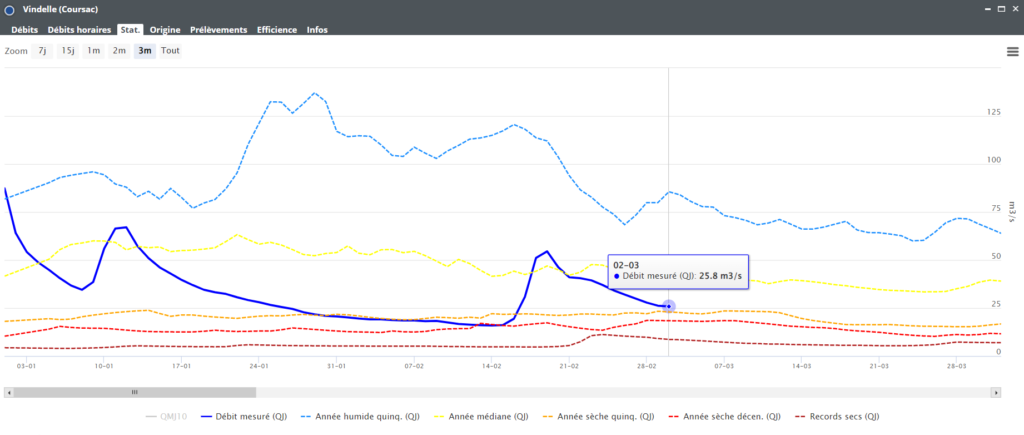Open the chart hamburger export menu
This screenshot has width=1024, height=435.
[x=1013, y=51]
